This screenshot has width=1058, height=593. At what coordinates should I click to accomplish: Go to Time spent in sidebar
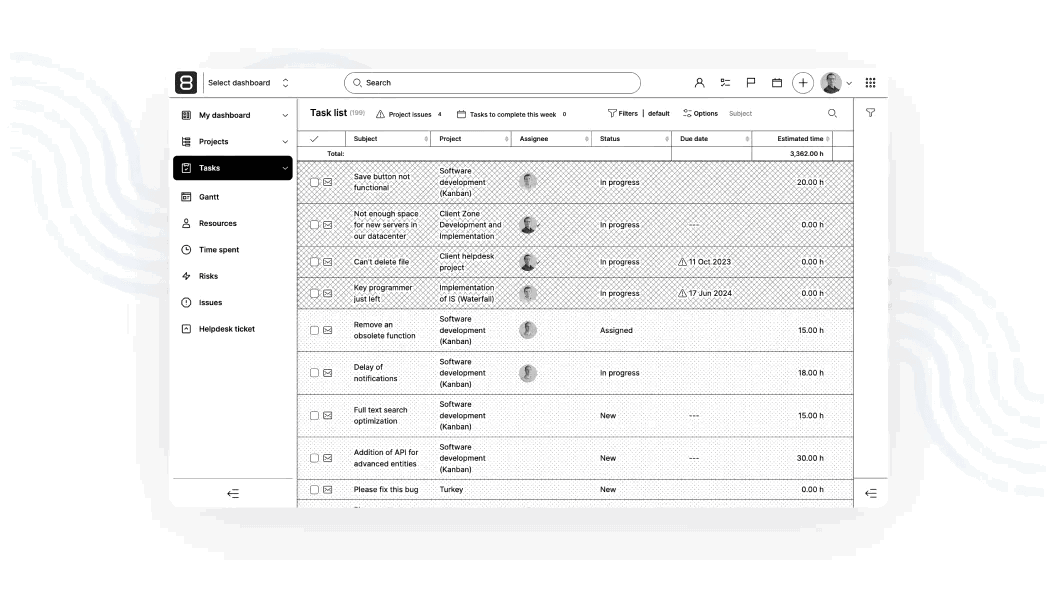point(219,250)
